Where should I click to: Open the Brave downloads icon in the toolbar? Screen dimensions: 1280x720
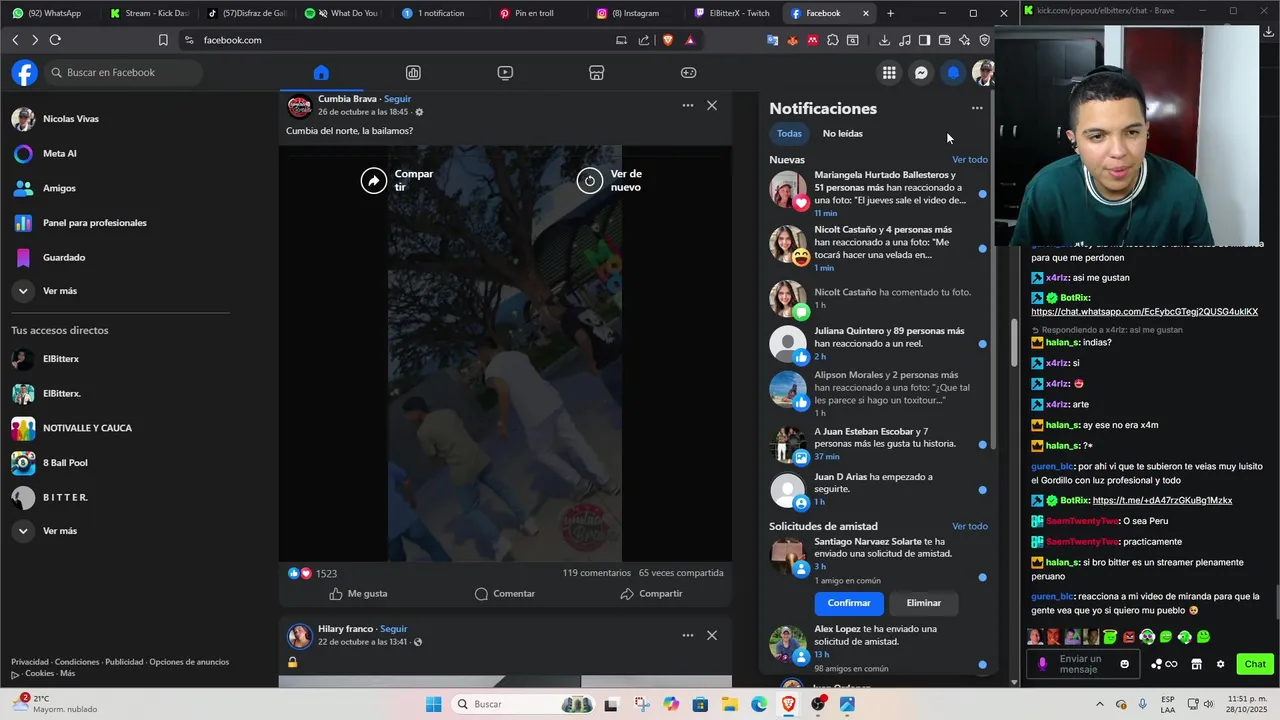[884, 40]
